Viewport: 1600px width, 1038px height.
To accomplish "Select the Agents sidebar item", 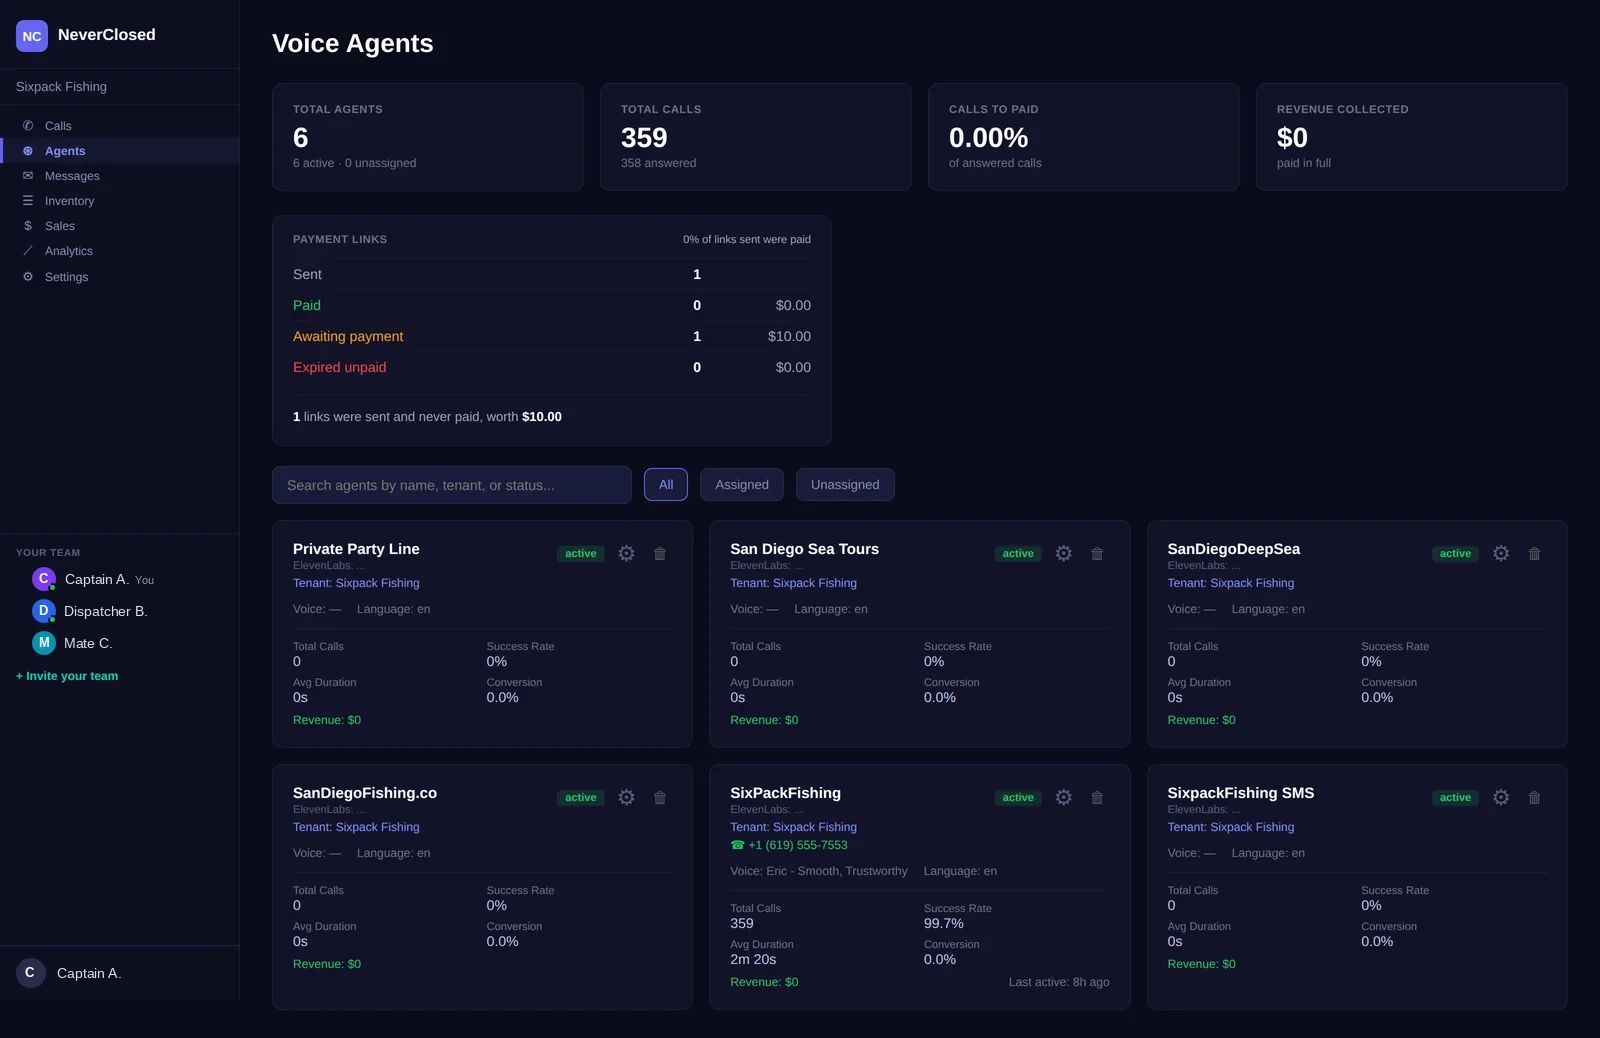I will coord(120,151).
